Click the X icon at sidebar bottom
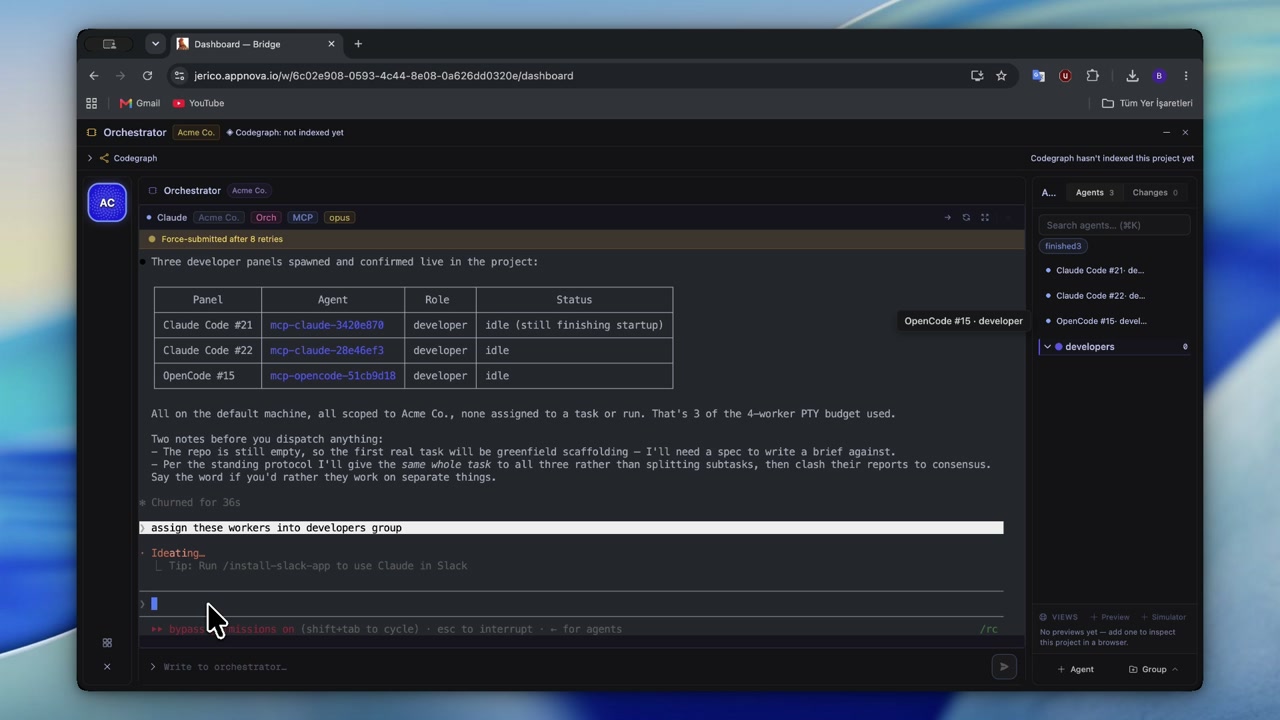 coord(107,667)
